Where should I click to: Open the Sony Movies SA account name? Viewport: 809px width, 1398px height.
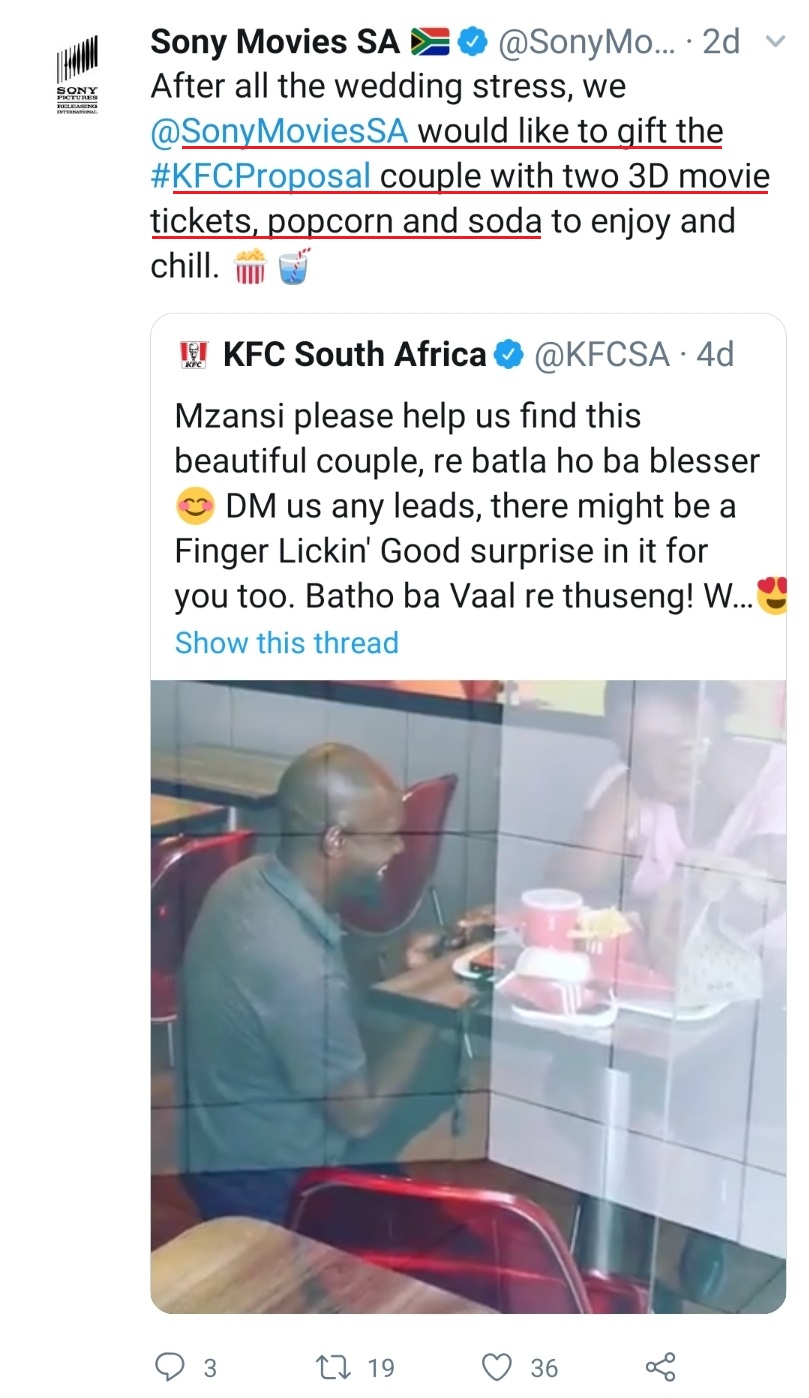pos(276,42)
